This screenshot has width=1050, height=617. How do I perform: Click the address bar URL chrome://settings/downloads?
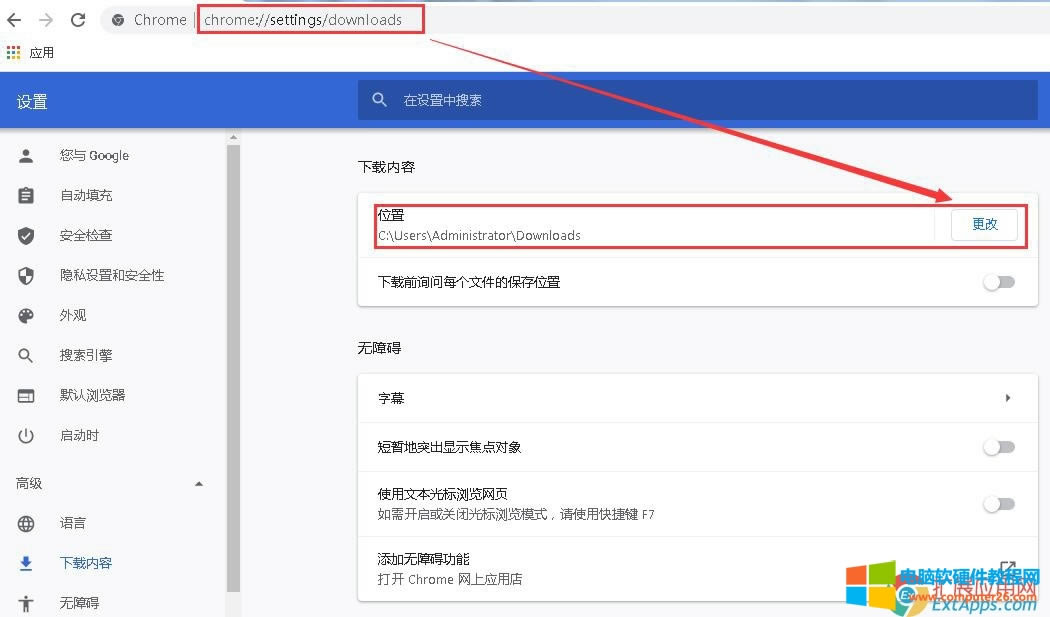pyautogui.click(x=303, y=20)
